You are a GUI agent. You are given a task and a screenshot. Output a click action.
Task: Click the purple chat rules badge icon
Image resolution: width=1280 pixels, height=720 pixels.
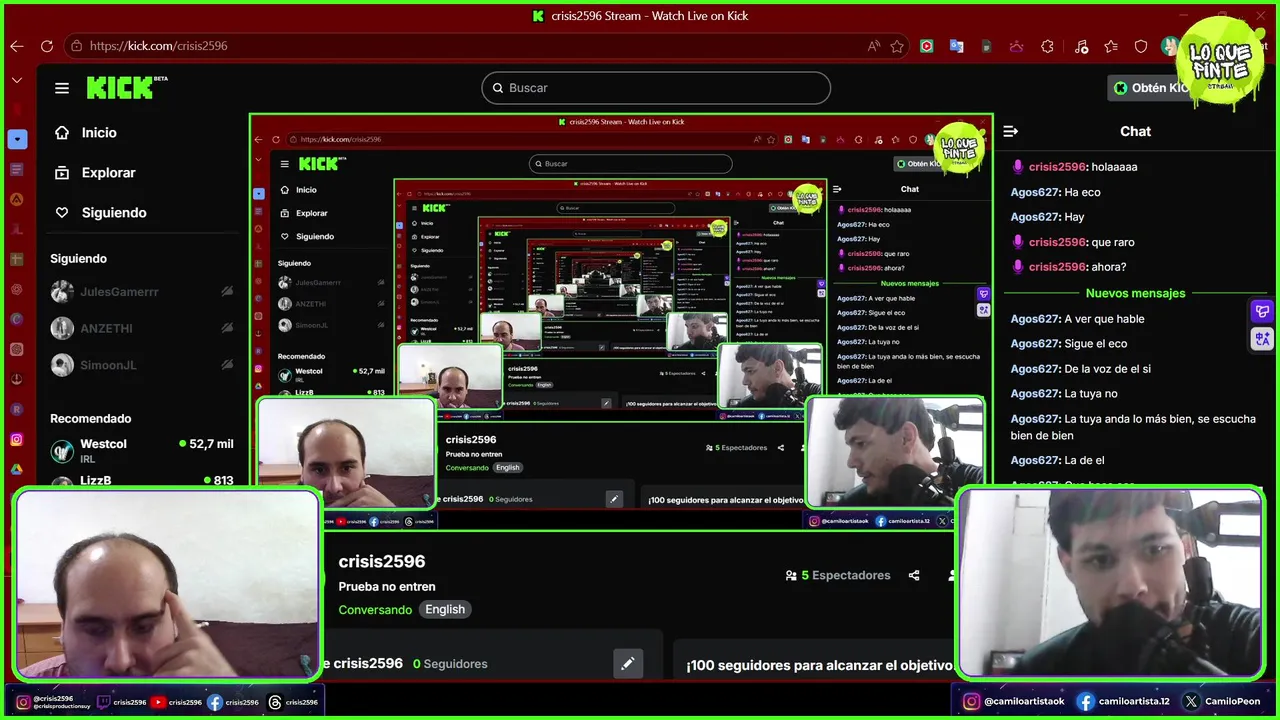pos(1262,312)
